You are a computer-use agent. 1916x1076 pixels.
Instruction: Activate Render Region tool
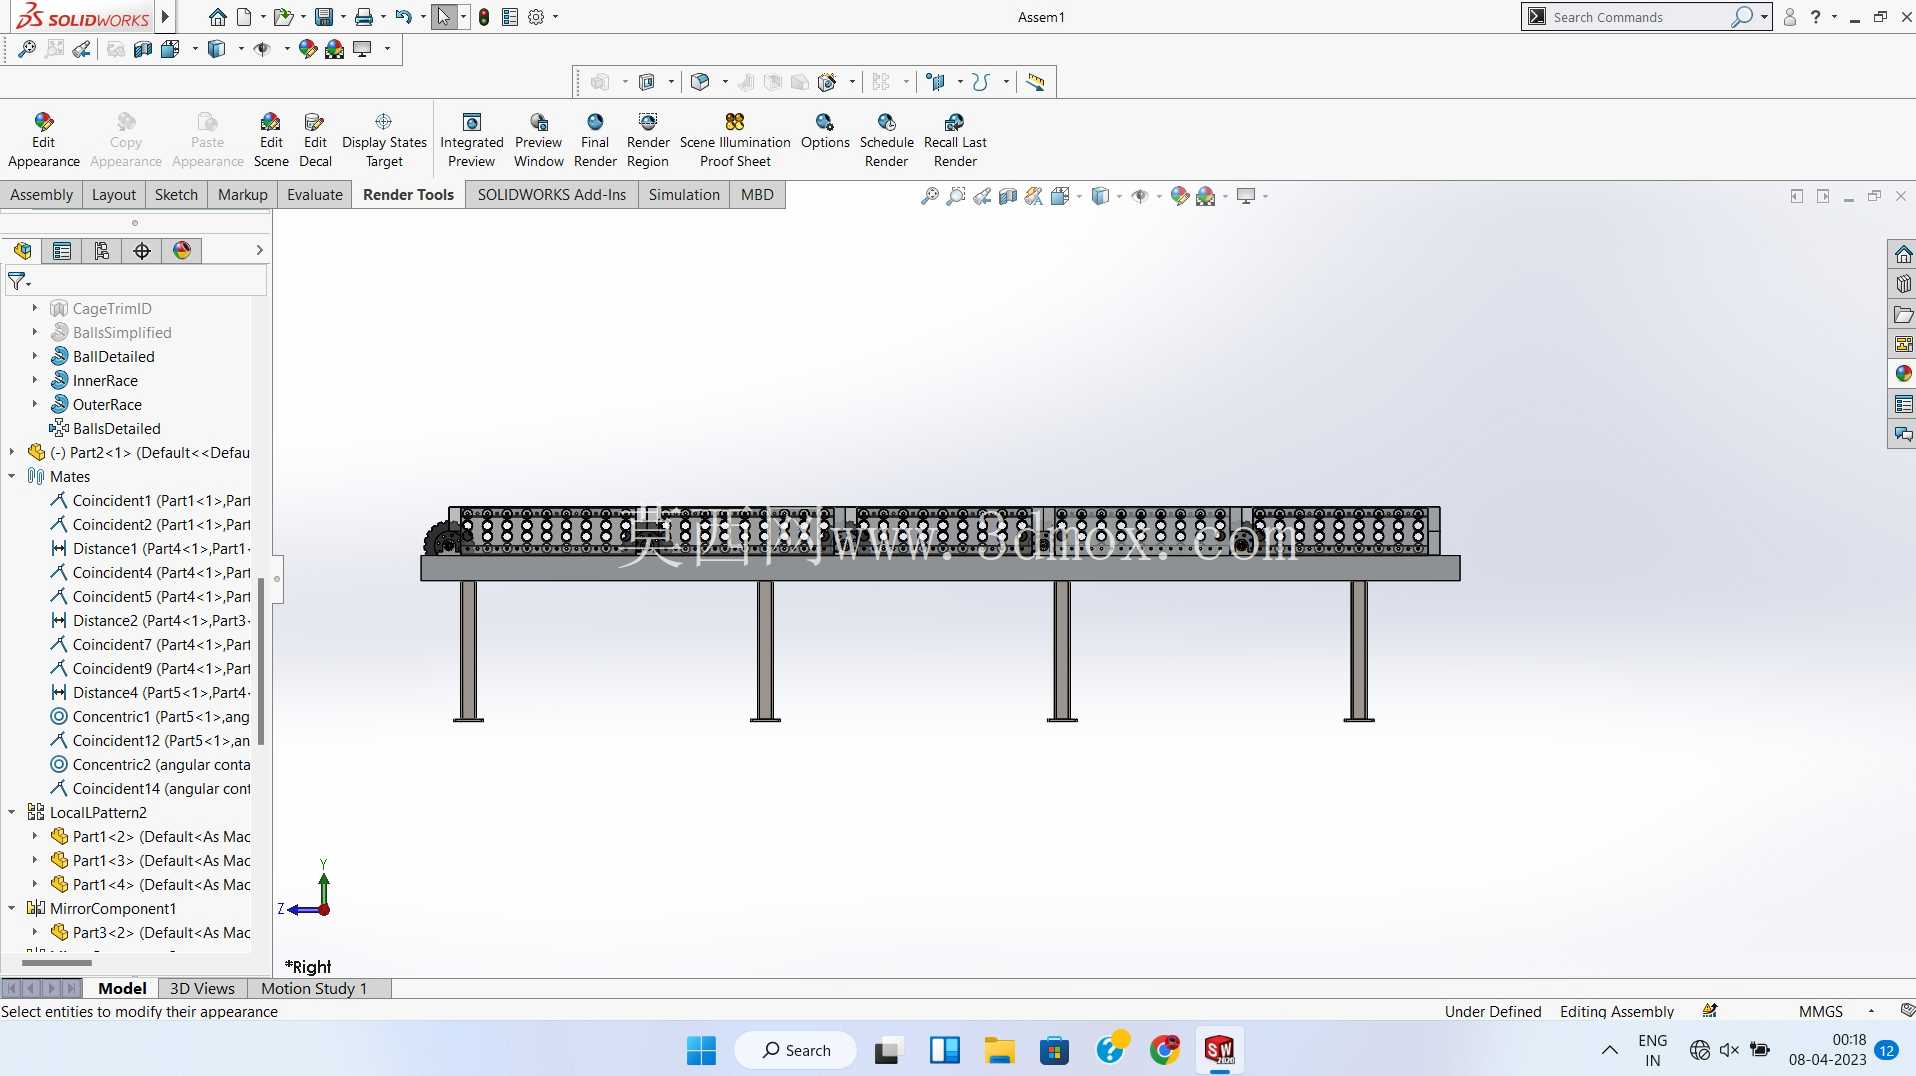point(648,140)
